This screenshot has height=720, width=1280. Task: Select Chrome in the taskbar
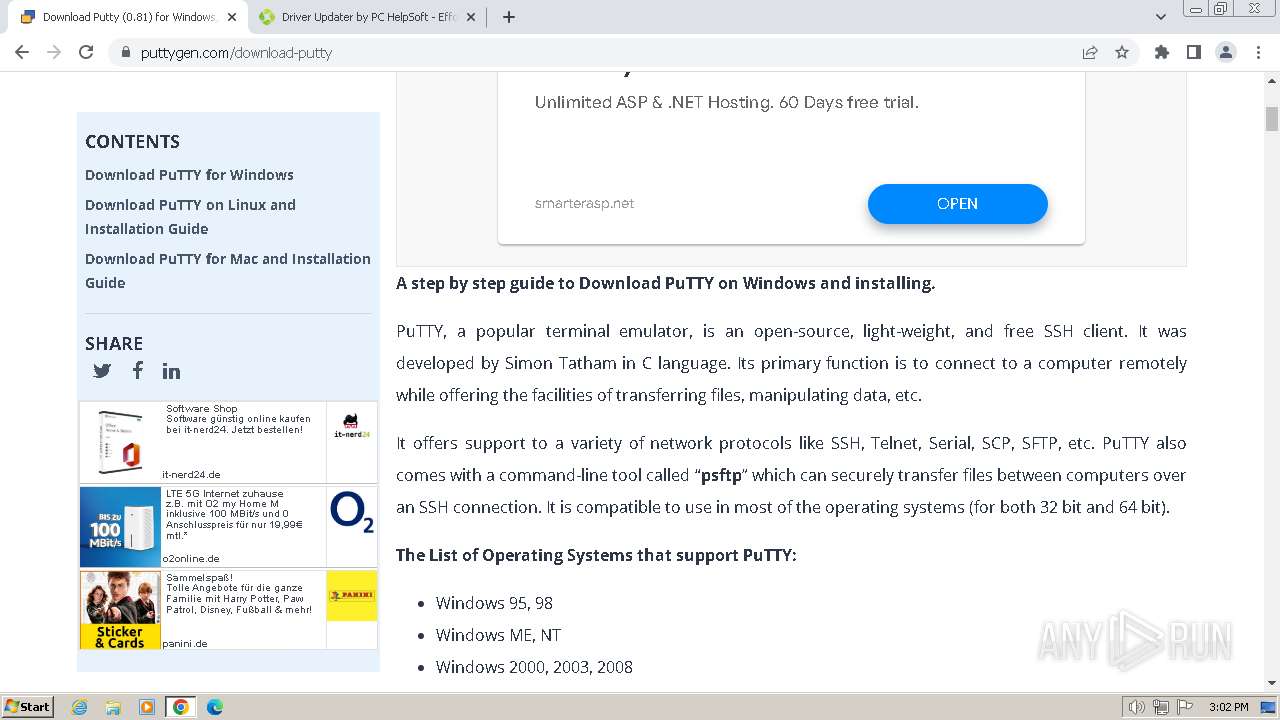[181, 707]
